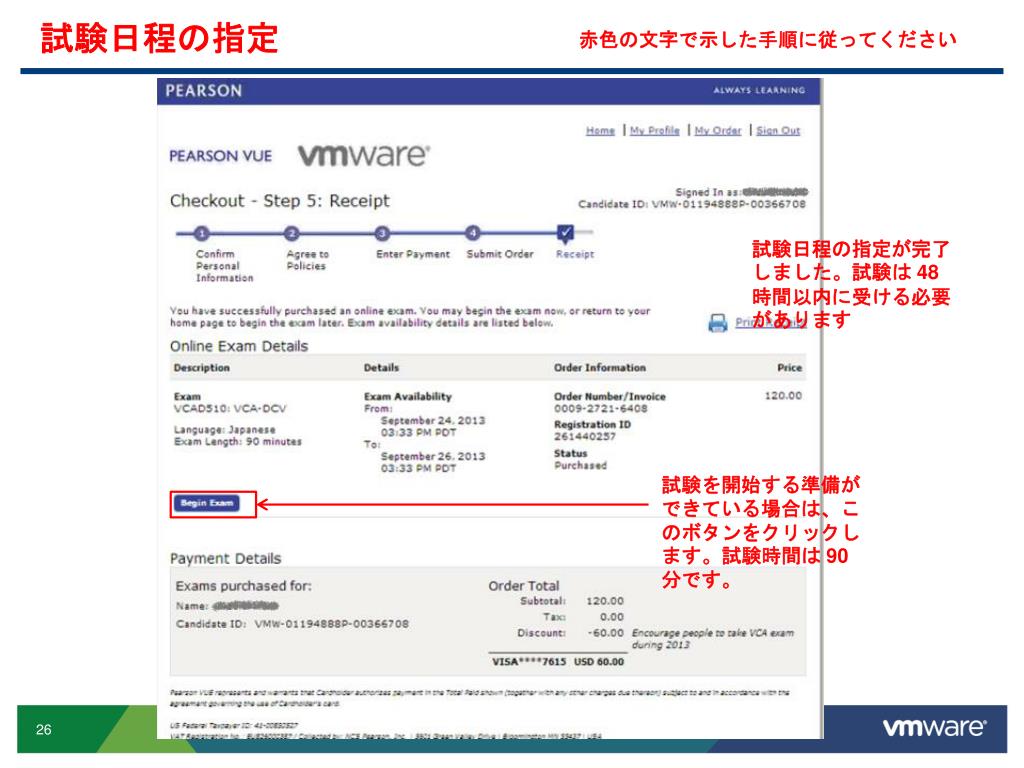Click the Pearson VUE logo
This screenshot has height=768, width=1024.
coord(220,156)
